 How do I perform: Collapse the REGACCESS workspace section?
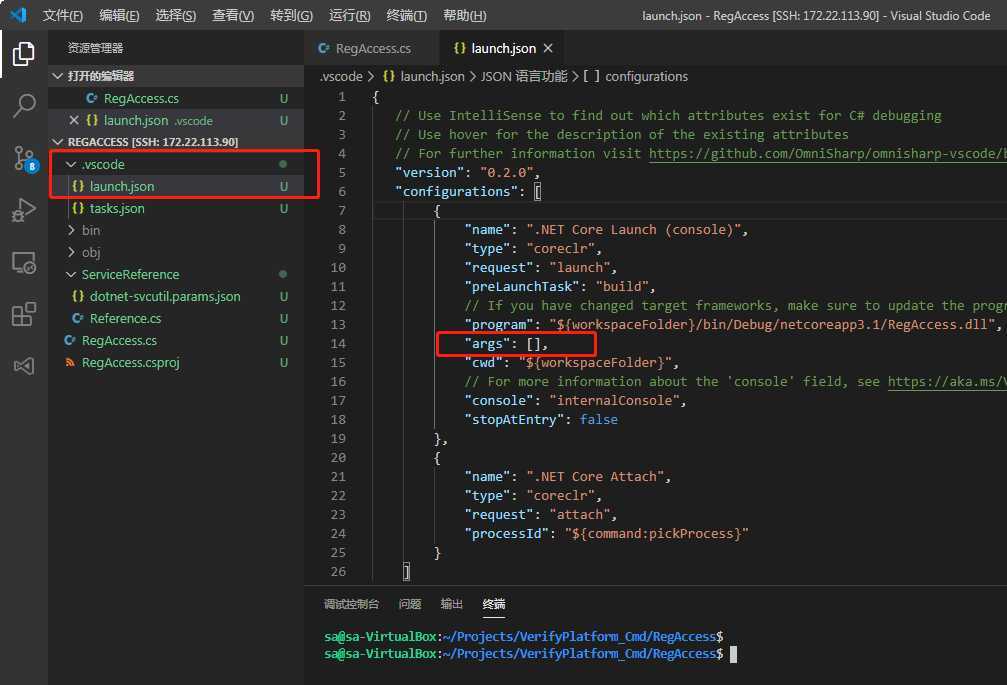point(58,141)
